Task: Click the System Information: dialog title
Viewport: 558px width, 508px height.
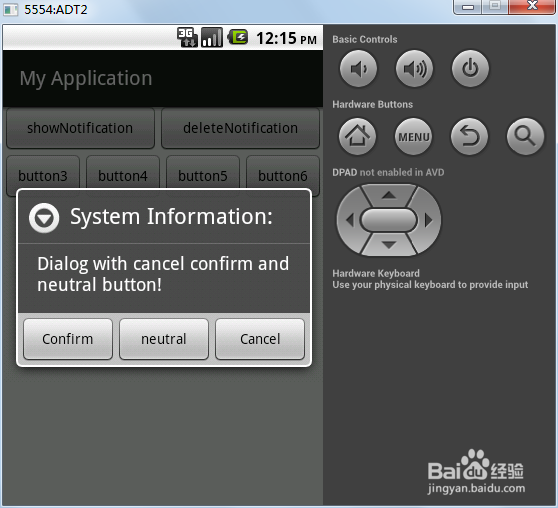Action: pos(171,216)
